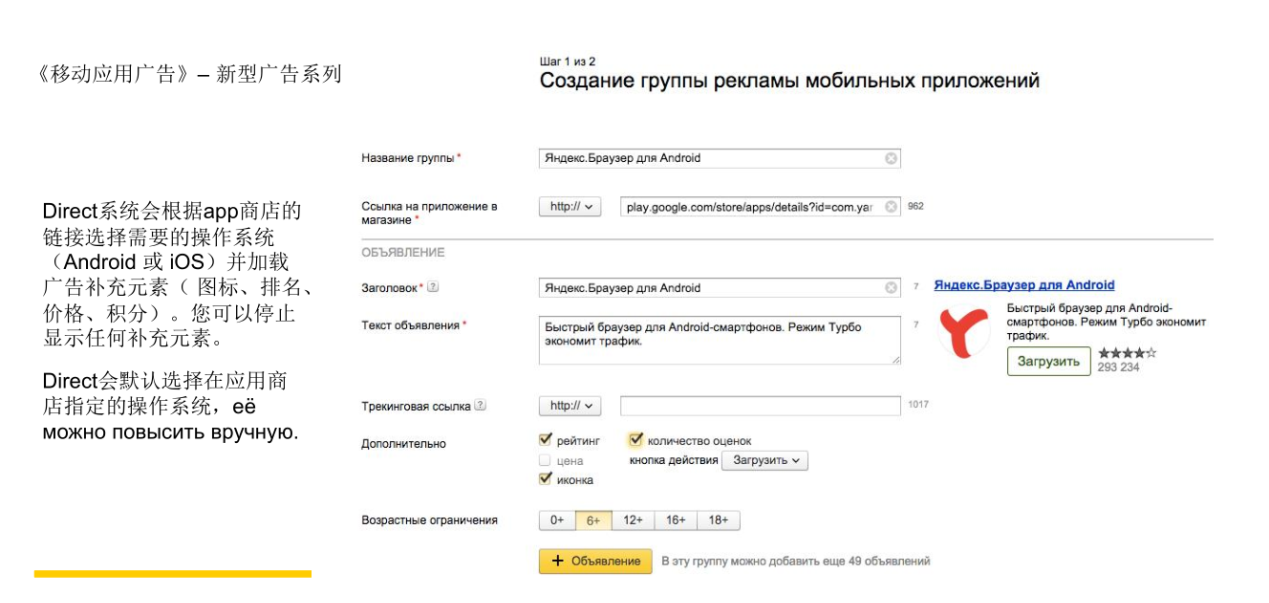Click the "Возрастные ограничения" label
The image size is (1269, 603).
point(429,521)
